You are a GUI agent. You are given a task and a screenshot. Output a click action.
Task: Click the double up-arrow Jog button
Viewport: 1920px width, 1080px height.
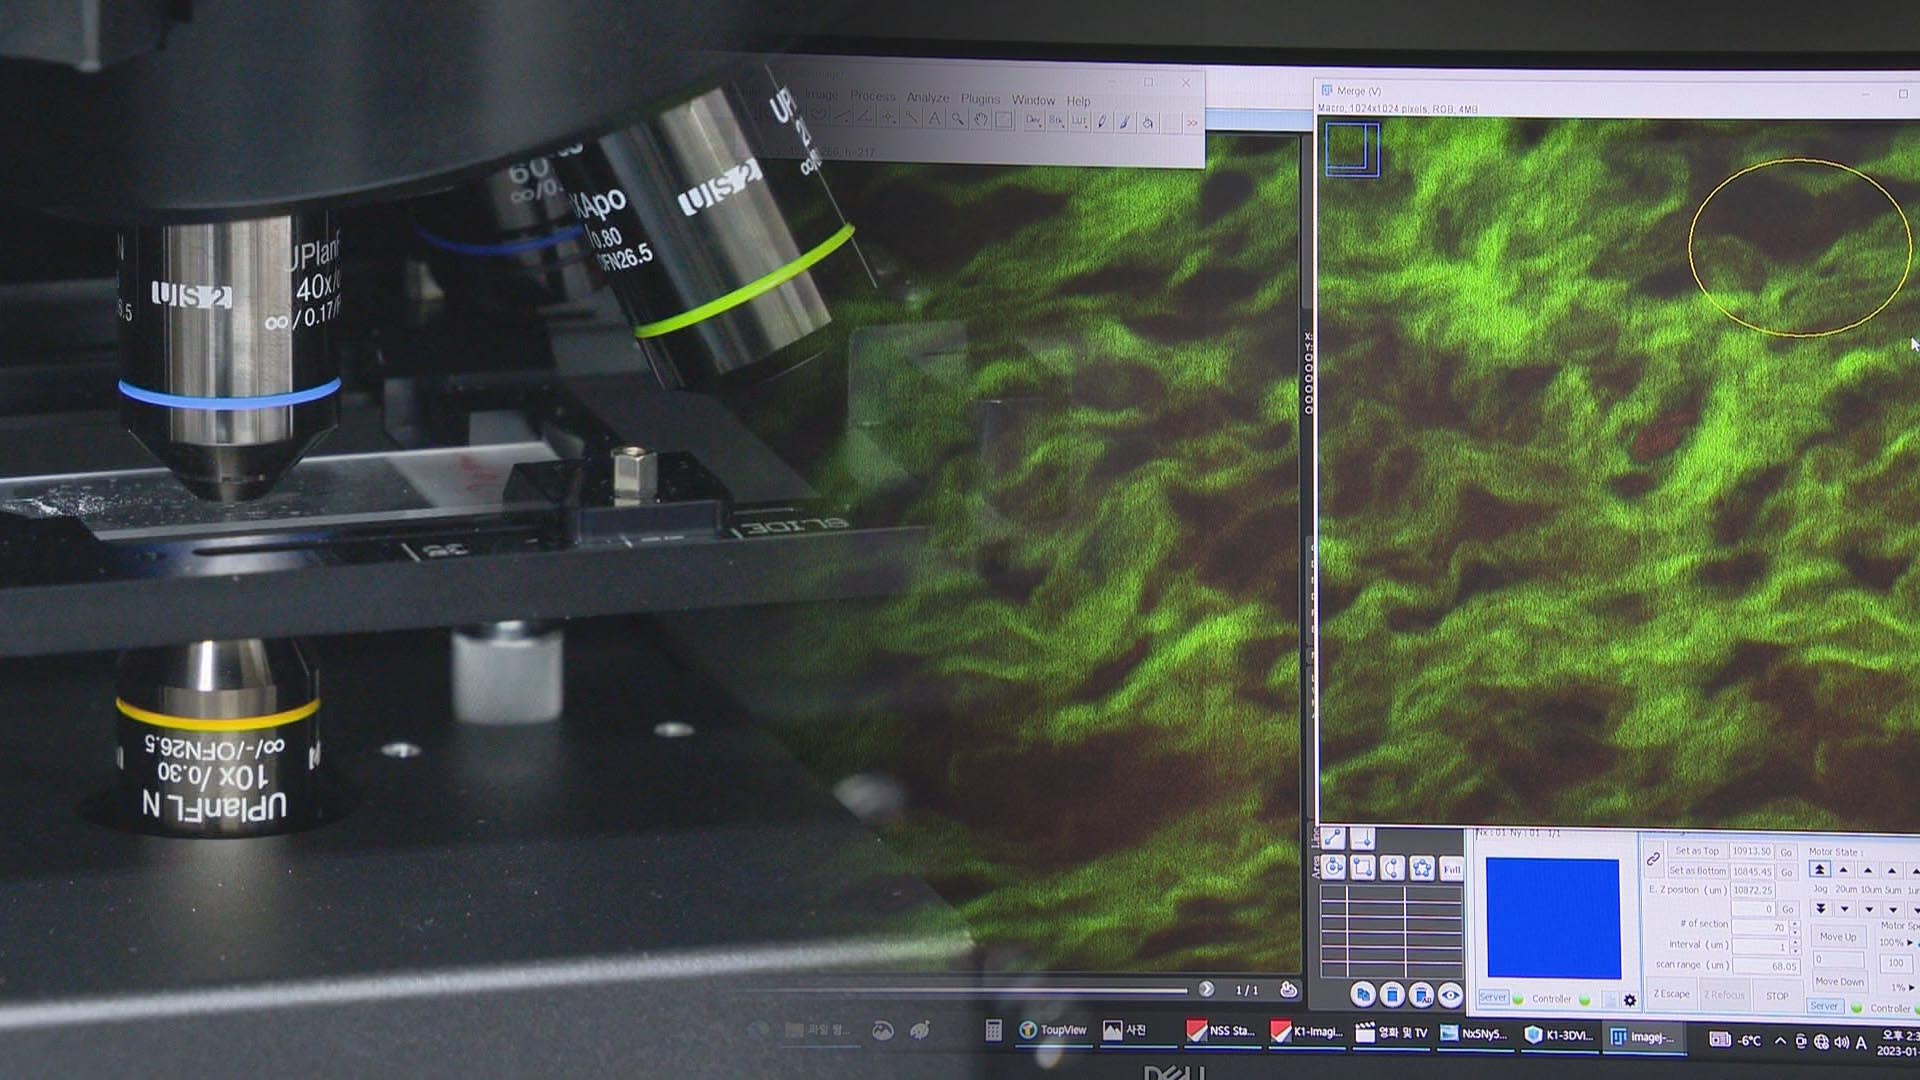click(1820, 870)
